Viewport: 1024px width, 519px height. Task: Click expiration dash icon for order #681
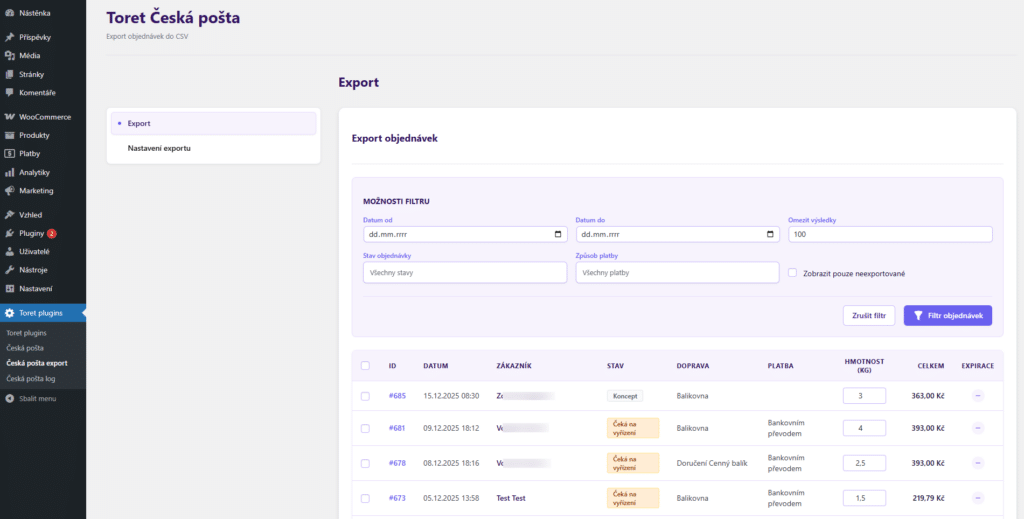pos(978,428)
